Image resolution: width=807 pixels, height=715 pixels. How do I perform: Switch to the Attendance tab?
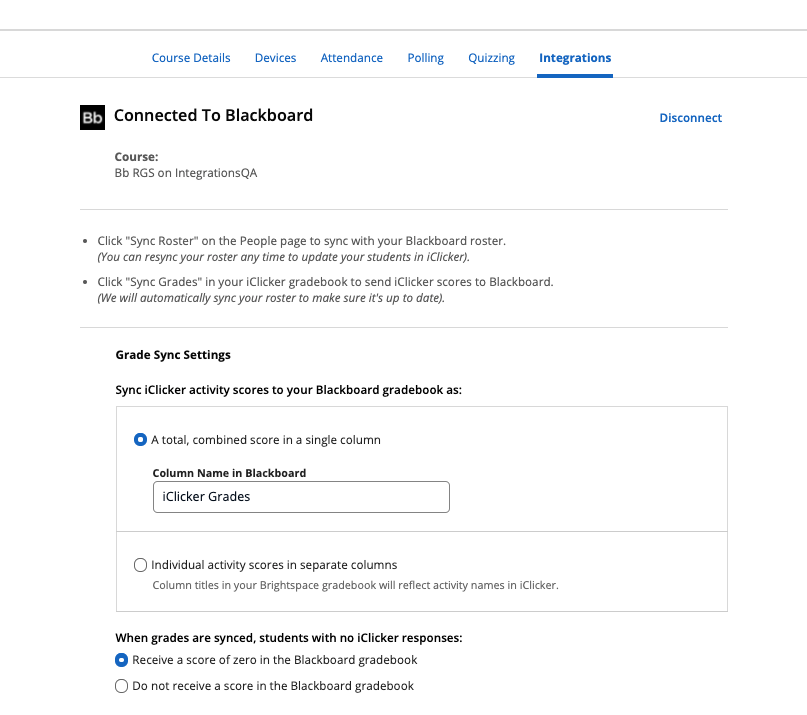click(x=351, y=57)
